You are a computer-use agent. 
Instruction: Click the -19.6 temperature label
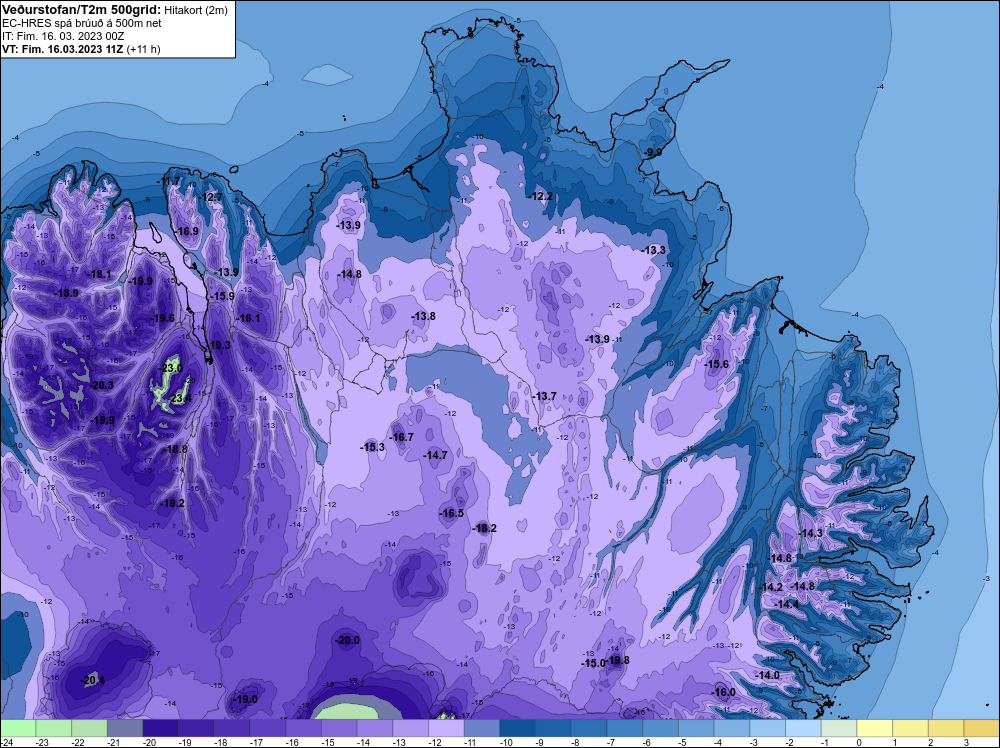[x=162, y=318]
